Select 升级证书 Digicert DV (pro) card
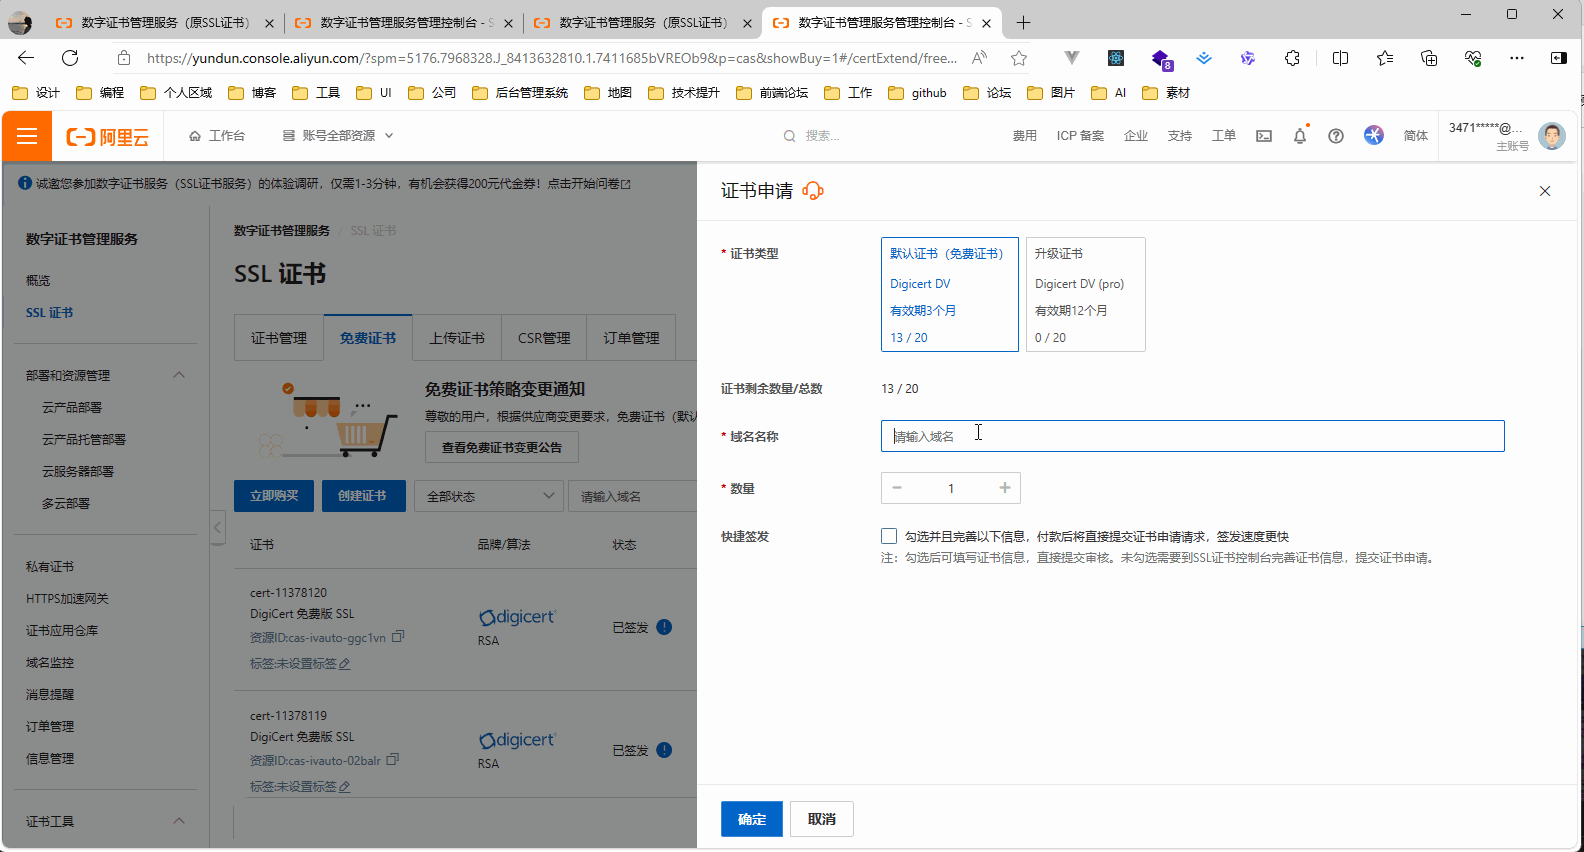Viewport: 1584px width, 852px height. click(x=1086, y=294)
